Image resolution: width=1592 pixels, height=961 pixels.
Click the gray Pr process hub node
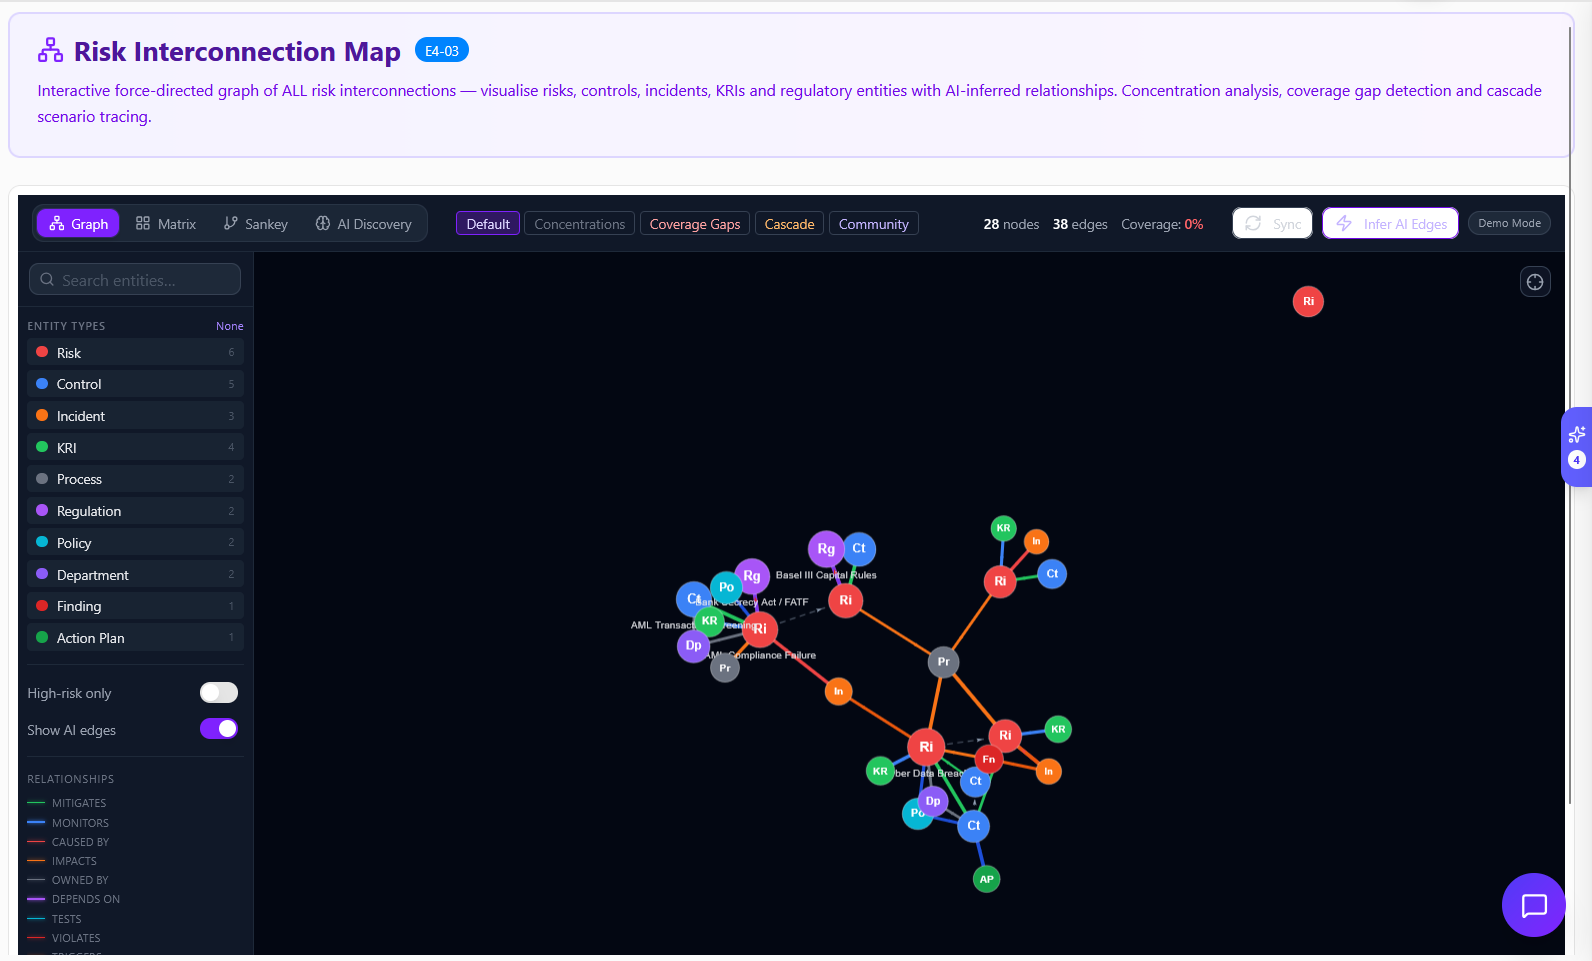coord(943,662)
